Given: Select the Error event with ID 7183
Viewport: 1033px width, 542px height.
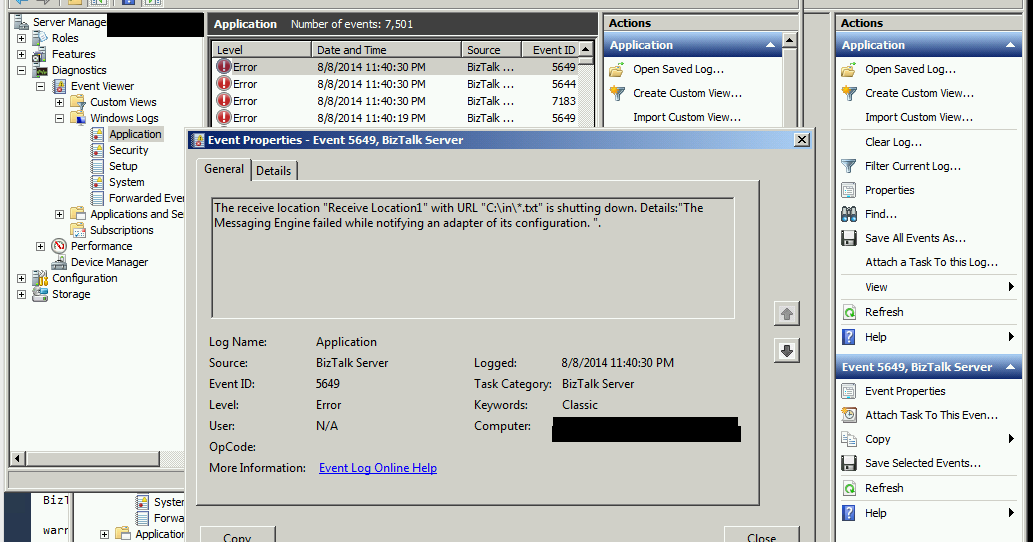Looking at the screenshot, I should point(397,101).
